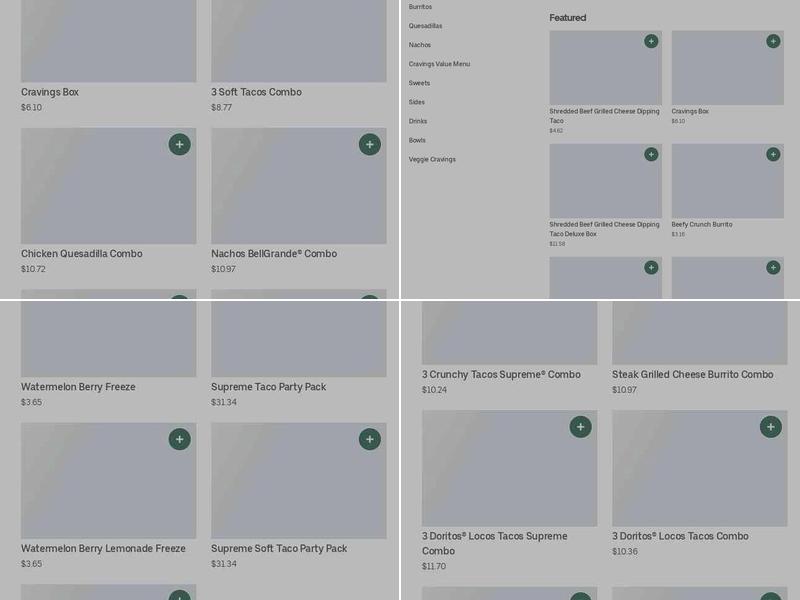The image size is (800, 600).
Task: Add Featured Shredded Beef Grilled Cheese Dipping Taco
Action: [x=651, y=41]
